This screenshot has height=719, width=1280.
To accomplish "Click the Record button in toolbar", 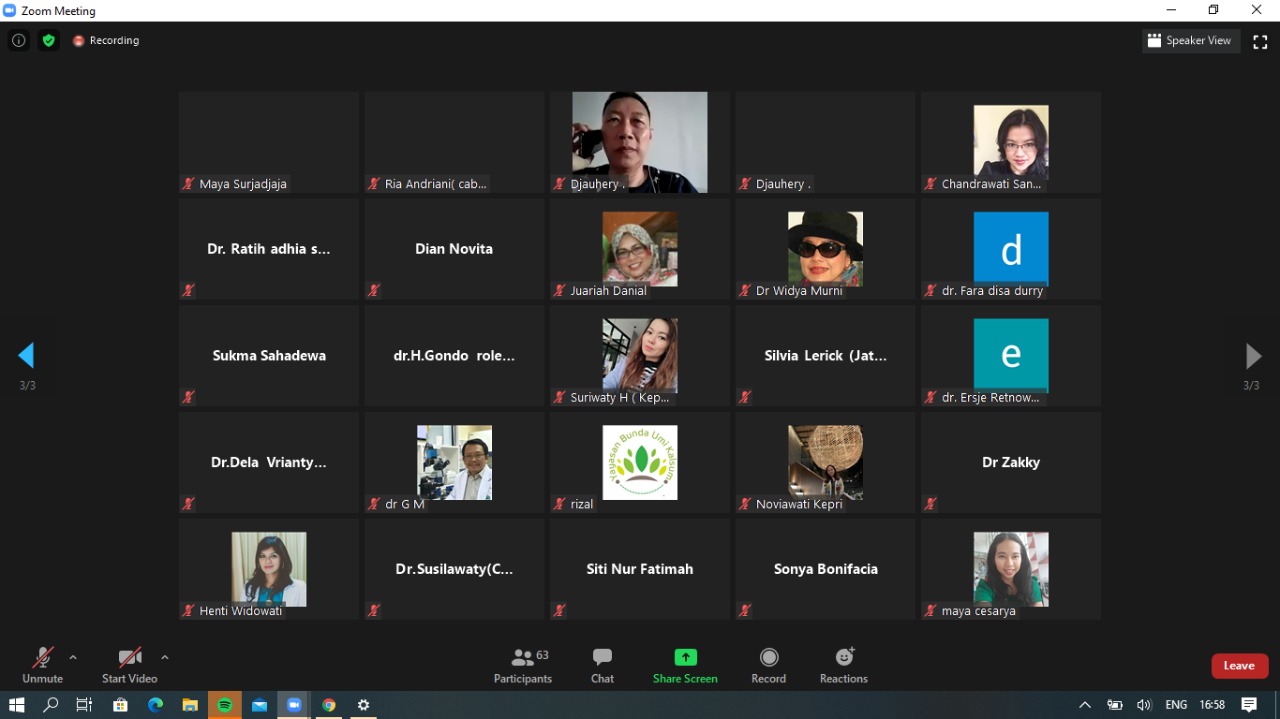I will 768,665.
